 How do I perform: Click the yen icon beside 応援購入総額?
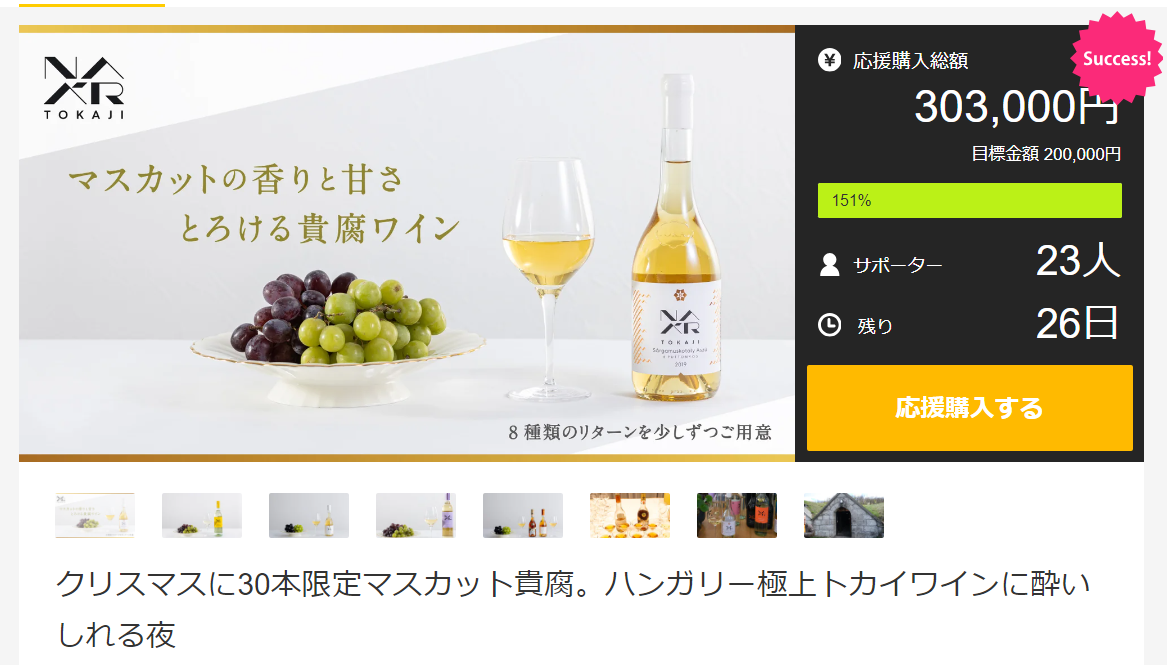pyautogui.click(x=829, y=60)
